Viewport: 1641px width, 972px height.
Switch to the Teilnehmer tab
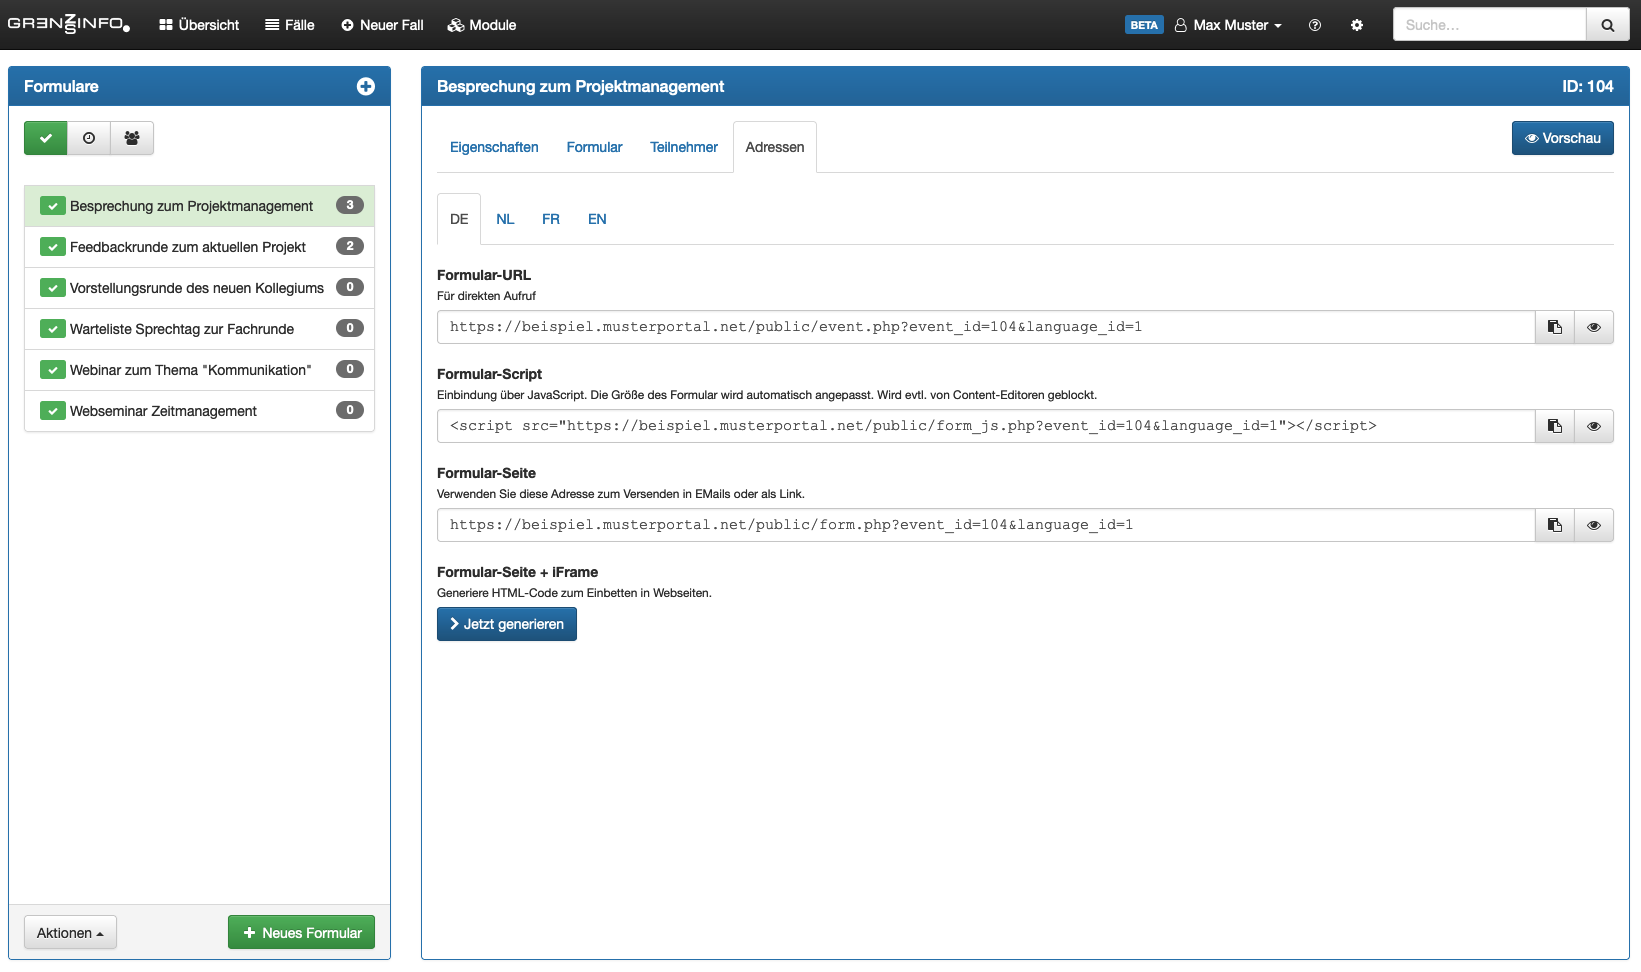pyautogui.click(x=684, y=147)
